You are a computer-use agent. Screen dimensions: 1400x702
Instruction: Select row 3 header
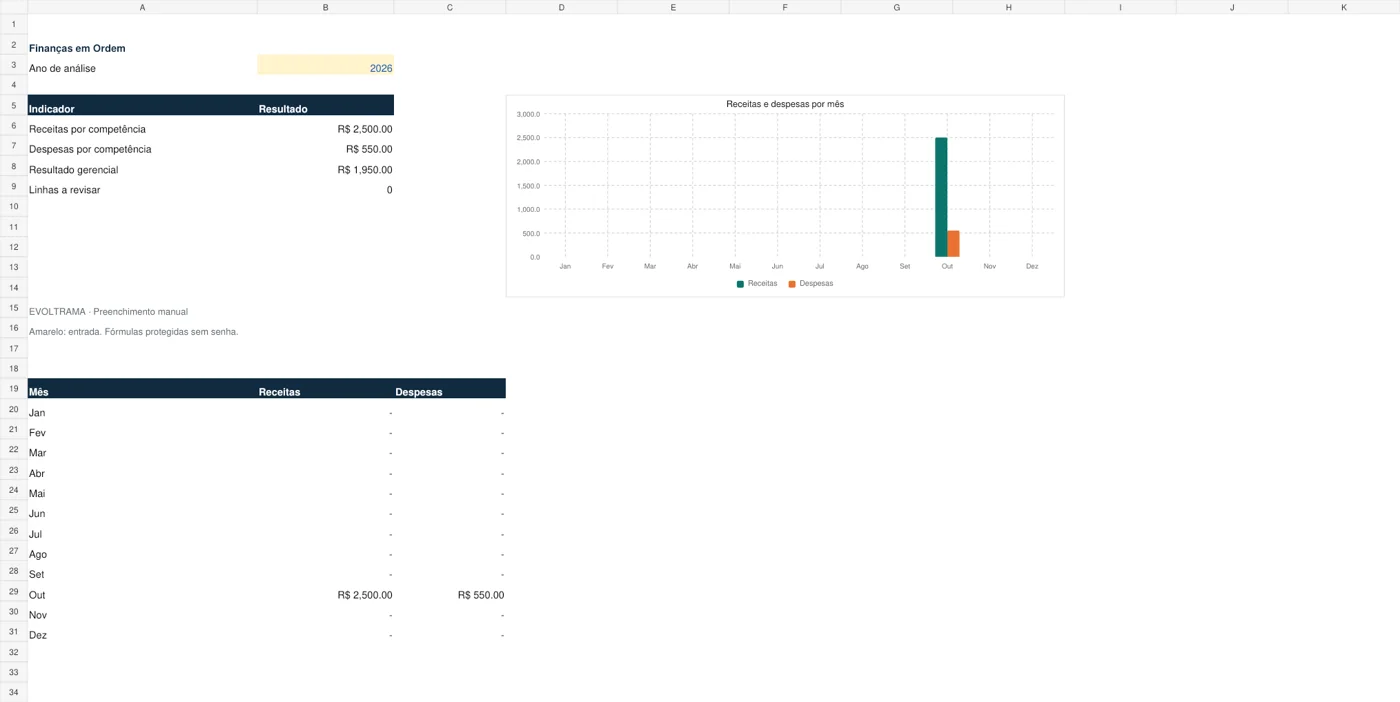(x=14, y=65)
